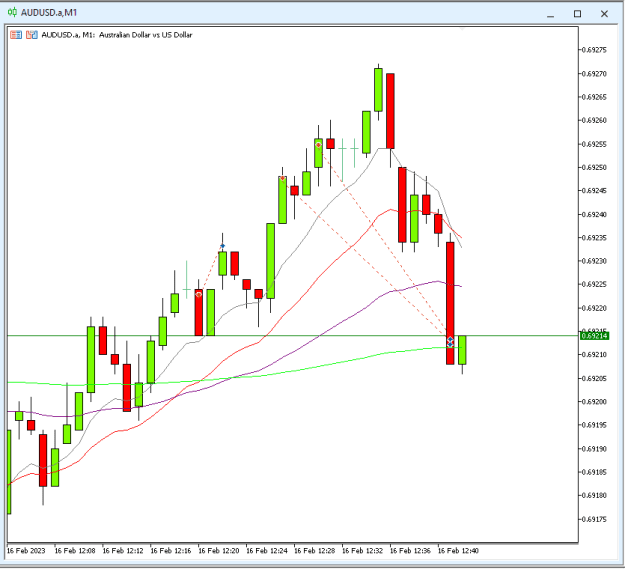The width and height of the screenshot is (625, 569).
Task: Click the Depth of Market icon
Action: pyautogui.click(x=32, y=35)
